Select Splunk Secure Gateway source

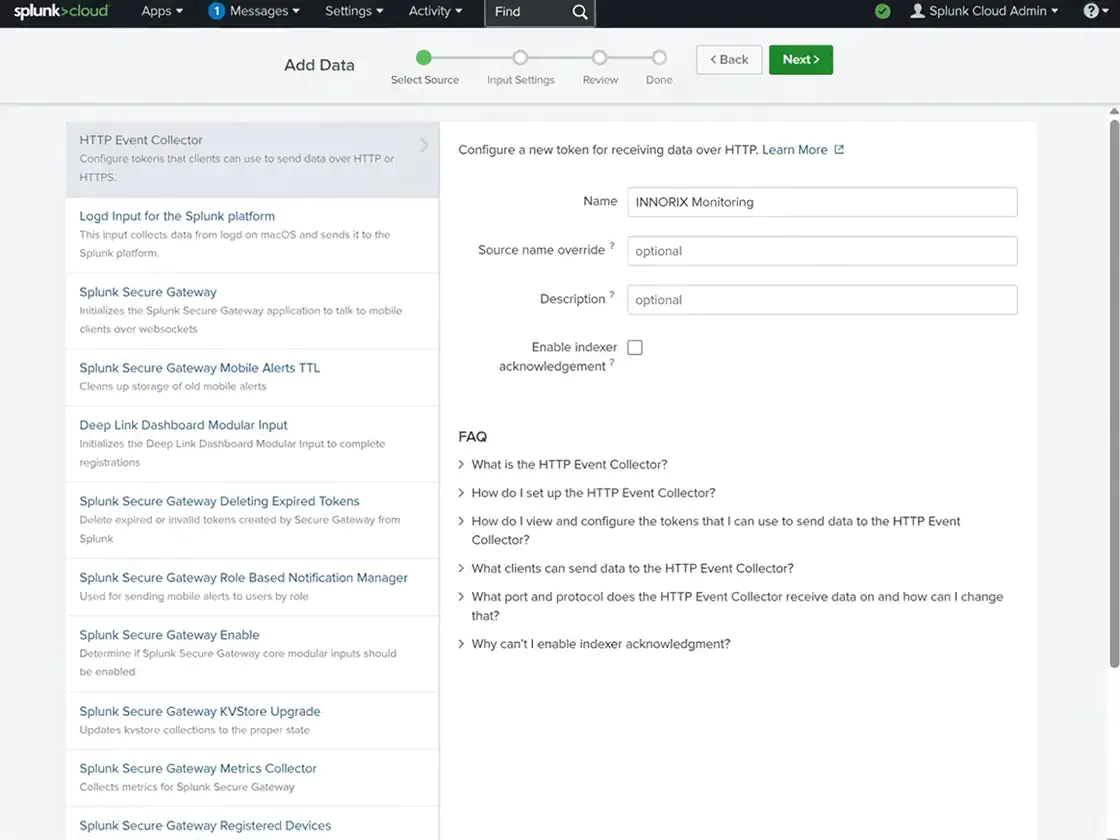click(x=253, y=311)
